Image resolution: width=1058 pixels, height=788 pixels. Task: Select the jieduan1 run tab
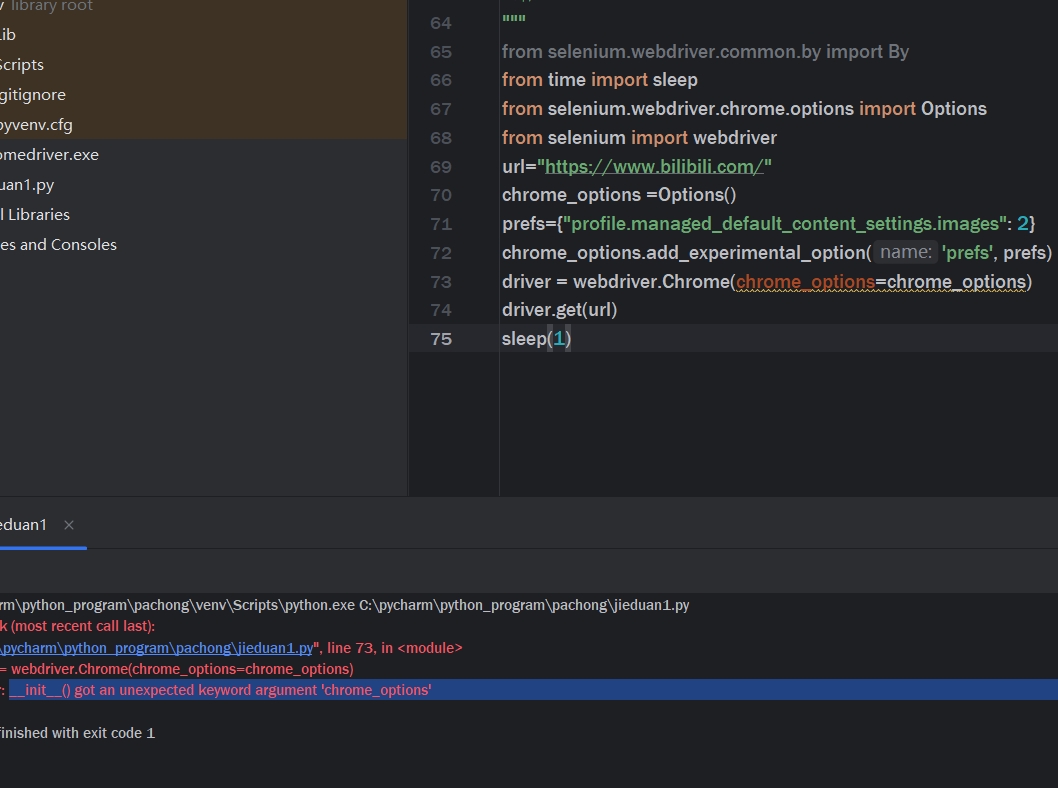[x=24, y=525]
